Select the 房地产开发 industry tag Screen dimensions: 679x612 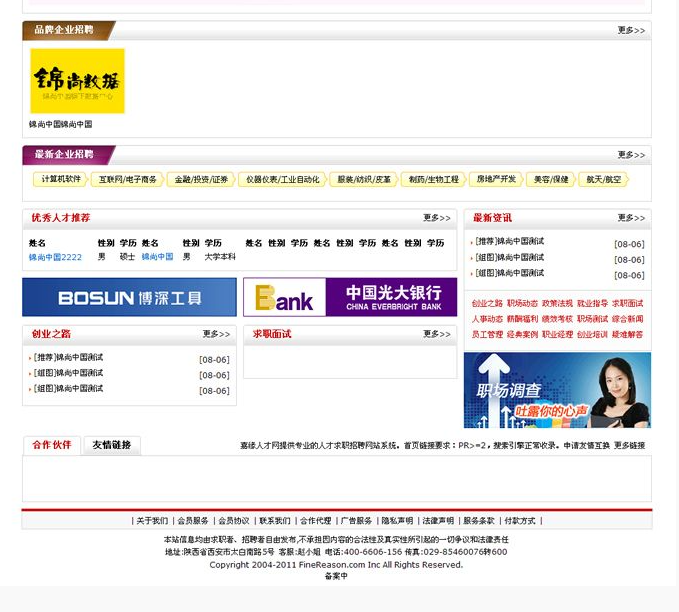[x=496, y=179]
